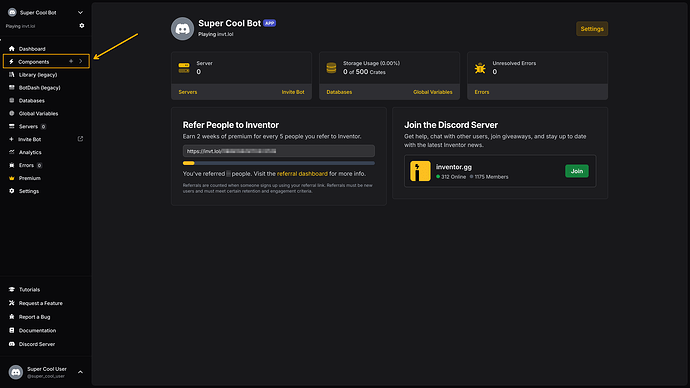This screenshot has width=690, height=388.
Task: Click the Storage Usage database icon
Action: point(331,68)
